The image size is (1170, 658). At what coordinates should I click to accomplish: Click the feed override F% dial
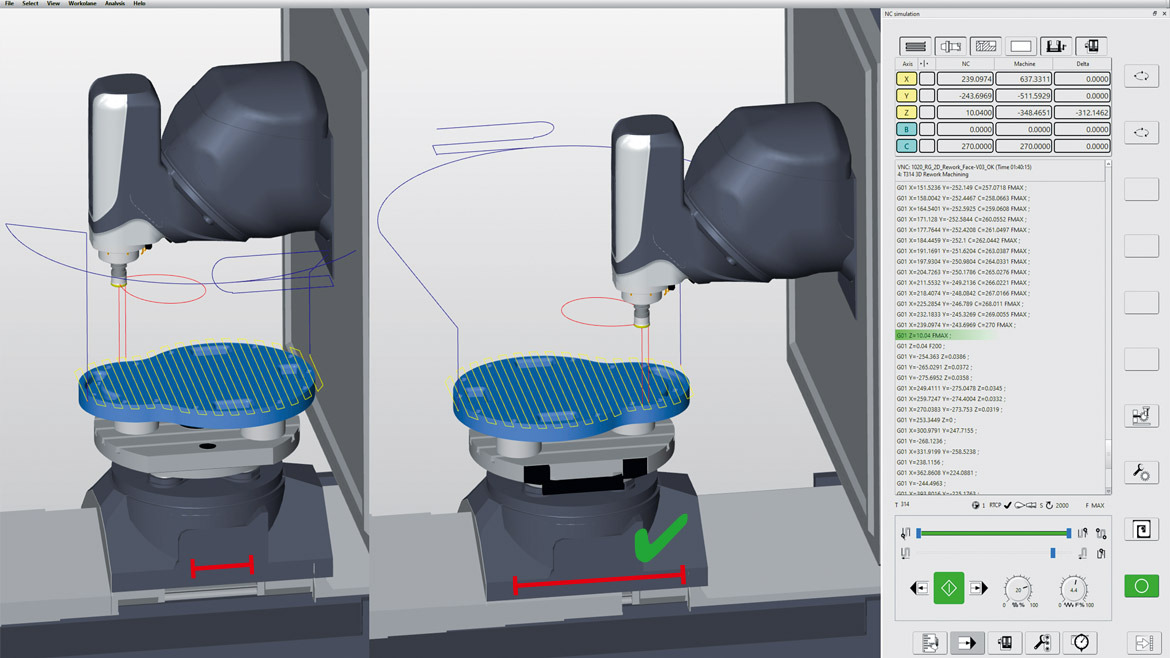[1073, 589]
